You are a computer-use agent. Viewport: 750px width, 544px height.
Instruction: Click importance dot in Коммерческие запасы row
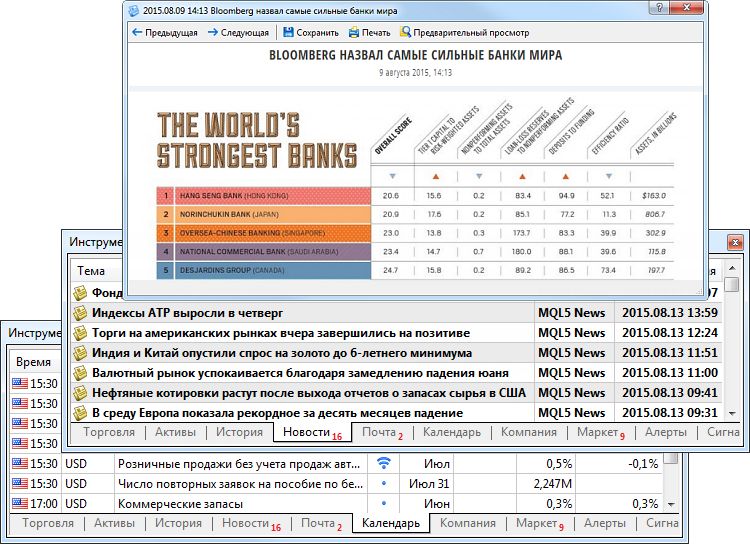tap(384, 503)
